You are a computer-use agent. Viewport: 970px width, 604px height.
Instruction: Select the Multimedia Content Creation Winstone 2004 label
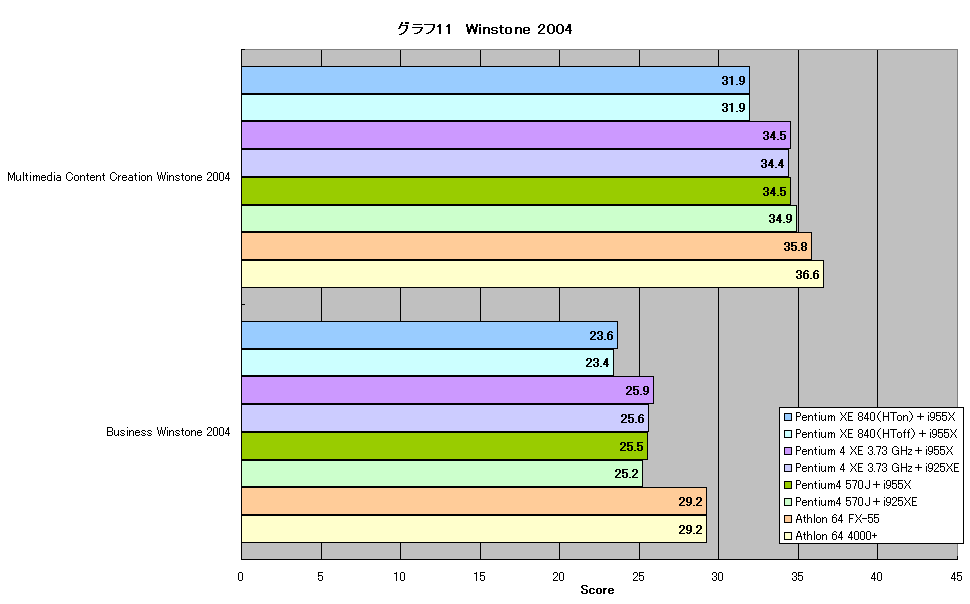click(x=119, y=177)
